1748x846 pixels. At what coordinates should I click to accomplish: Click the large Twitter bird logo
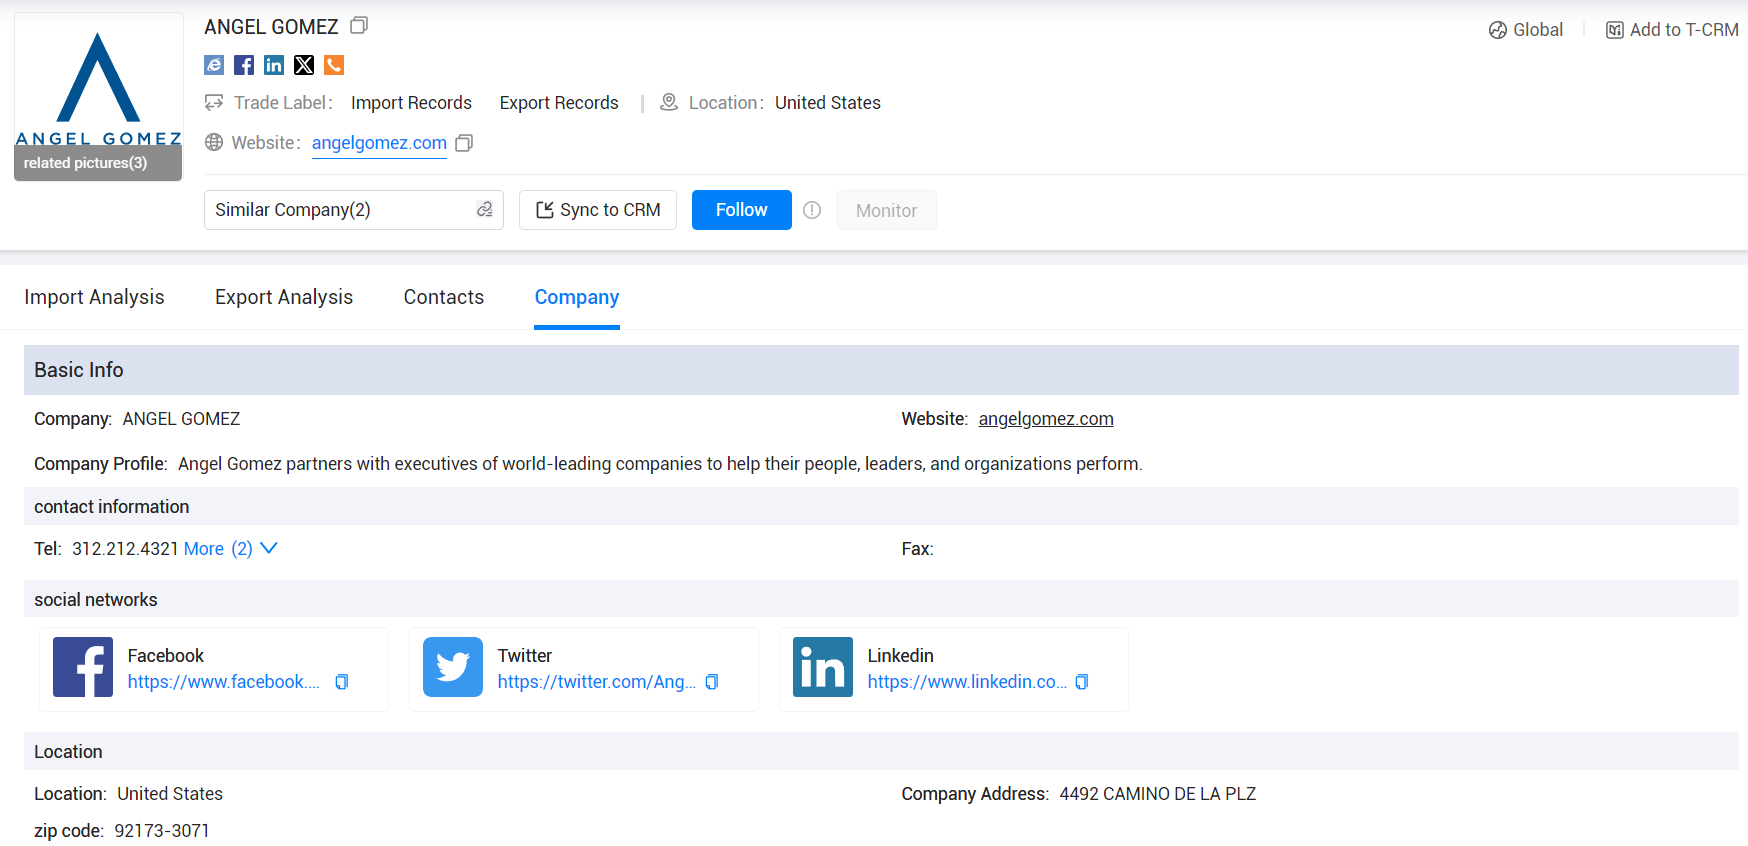tap(453, 667)
